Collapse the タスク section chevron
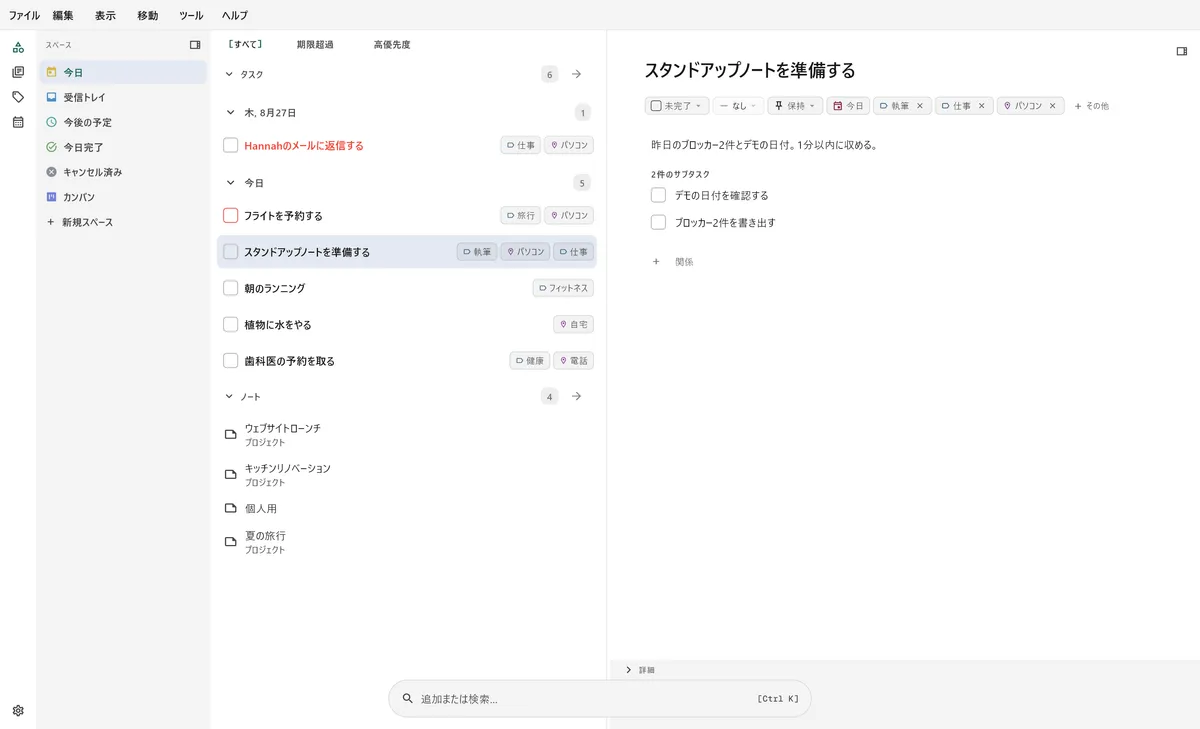The height and width of the screenshot is (729, 1200). 229,74
